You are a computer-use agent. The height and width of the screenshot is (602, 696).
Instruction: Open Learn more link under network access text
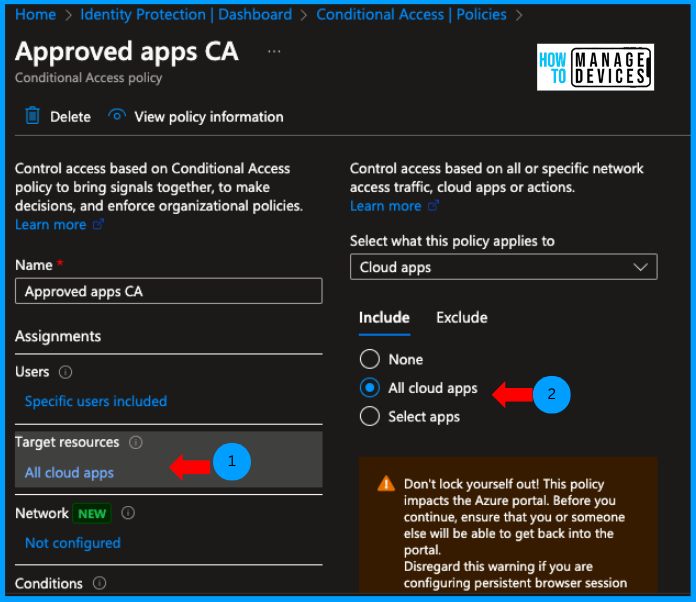(385, 206)
